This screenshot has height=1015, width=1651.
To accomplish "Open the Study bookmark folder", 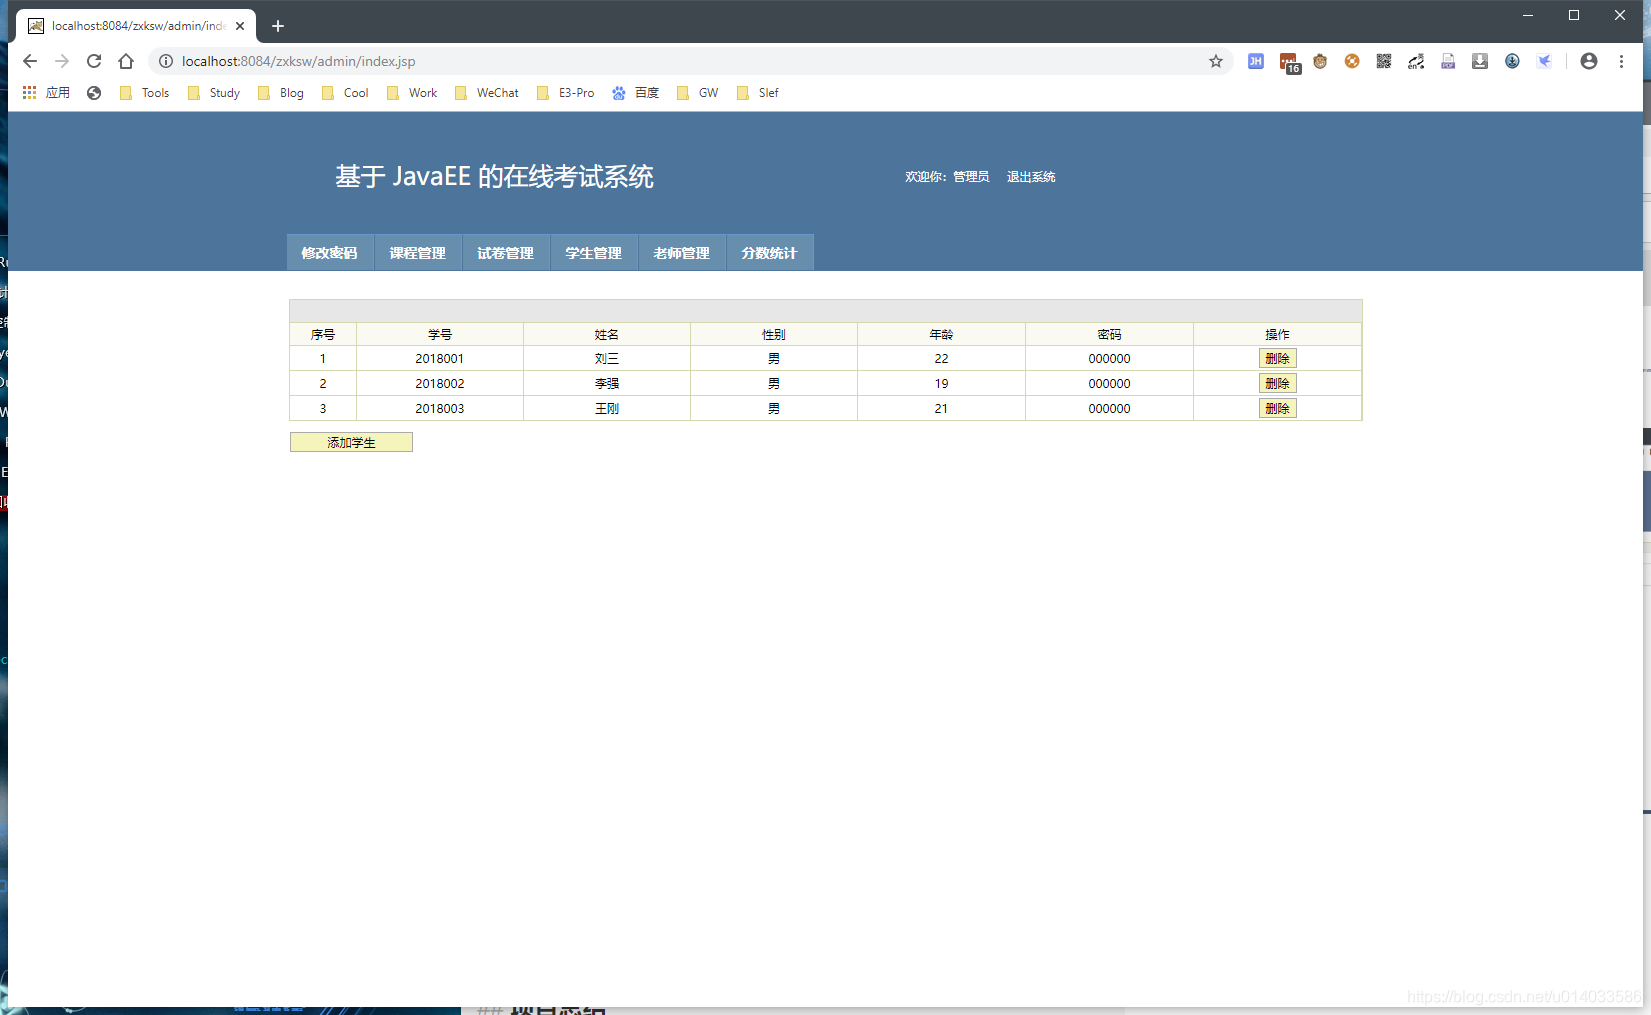I will point(213,93).
